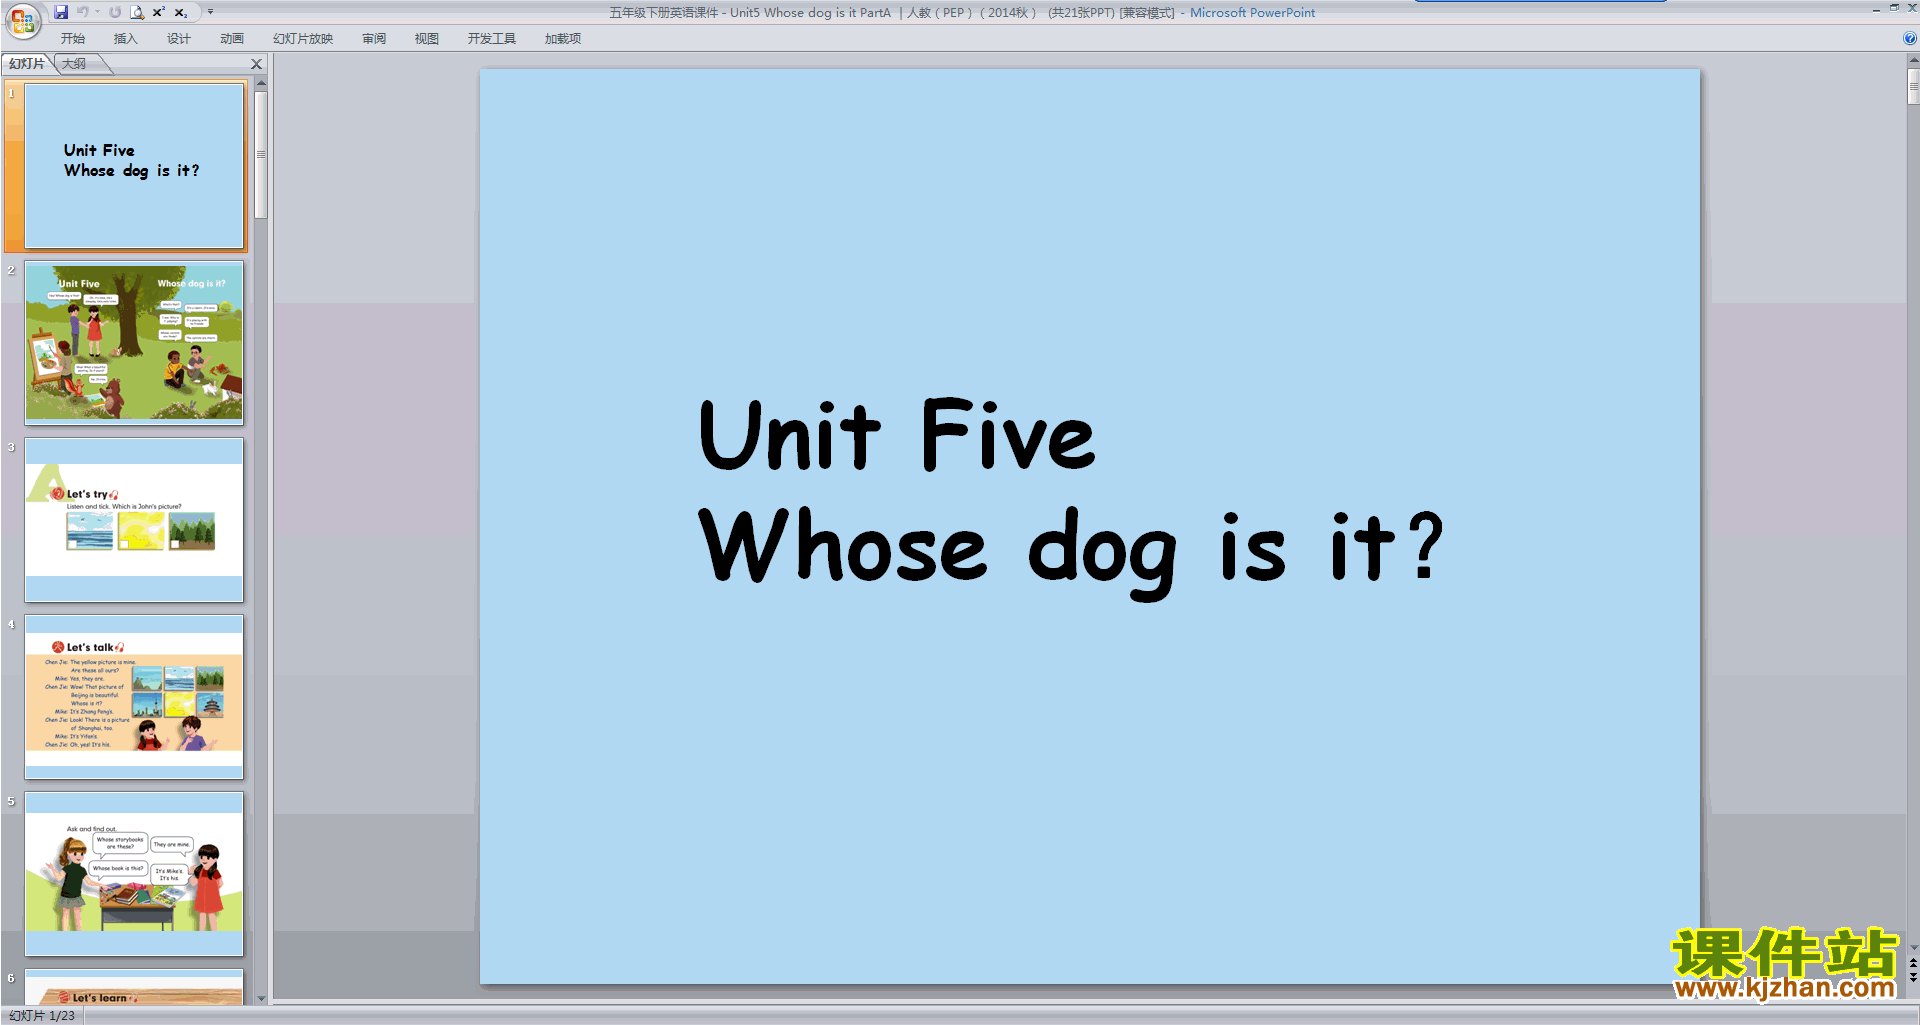Open the 视图 ribbon tab

pyautogui.click(x=427, y=39)
